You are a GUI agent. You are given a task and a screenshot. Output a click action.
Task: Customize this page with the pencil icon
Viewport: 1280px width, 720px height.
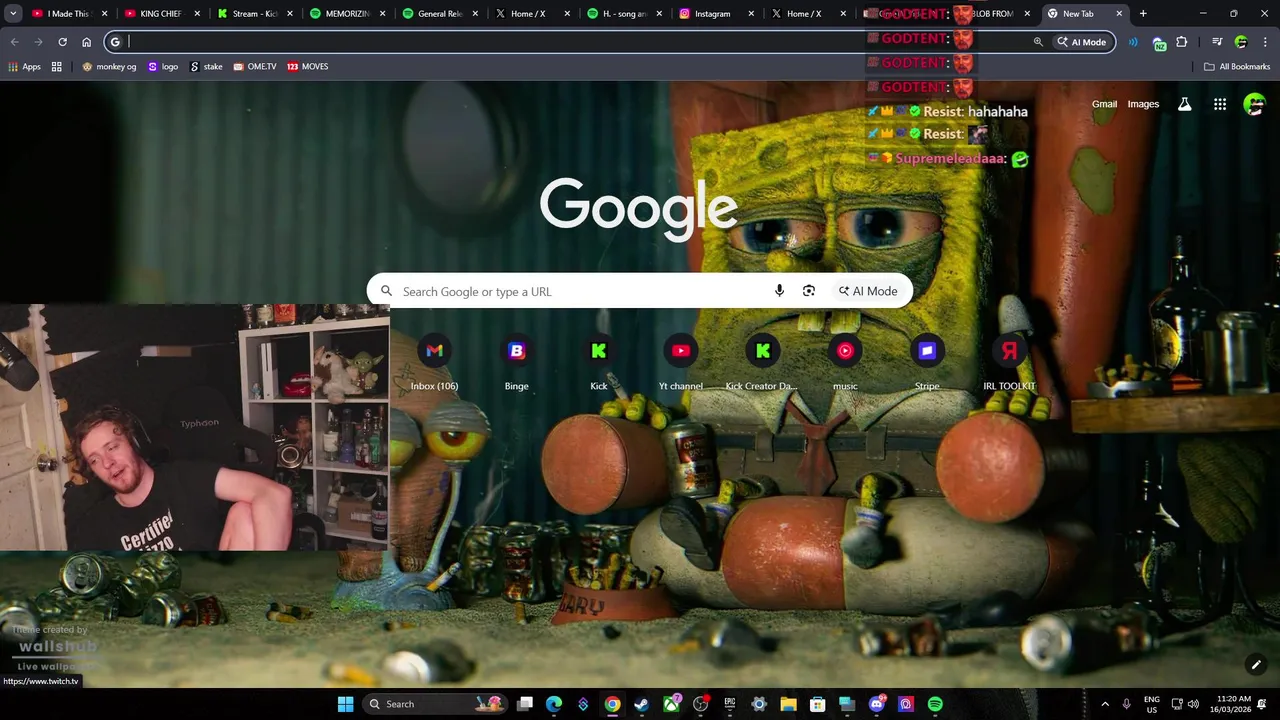1256,664
